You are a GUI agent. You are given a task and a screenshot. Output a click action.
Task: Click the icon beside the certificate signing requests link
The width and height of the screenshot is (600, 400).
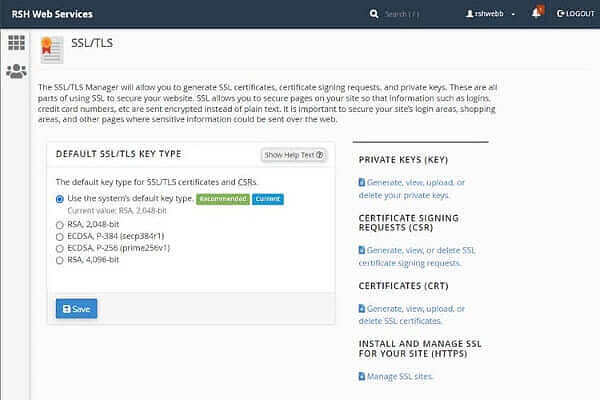tap(361, 249)
